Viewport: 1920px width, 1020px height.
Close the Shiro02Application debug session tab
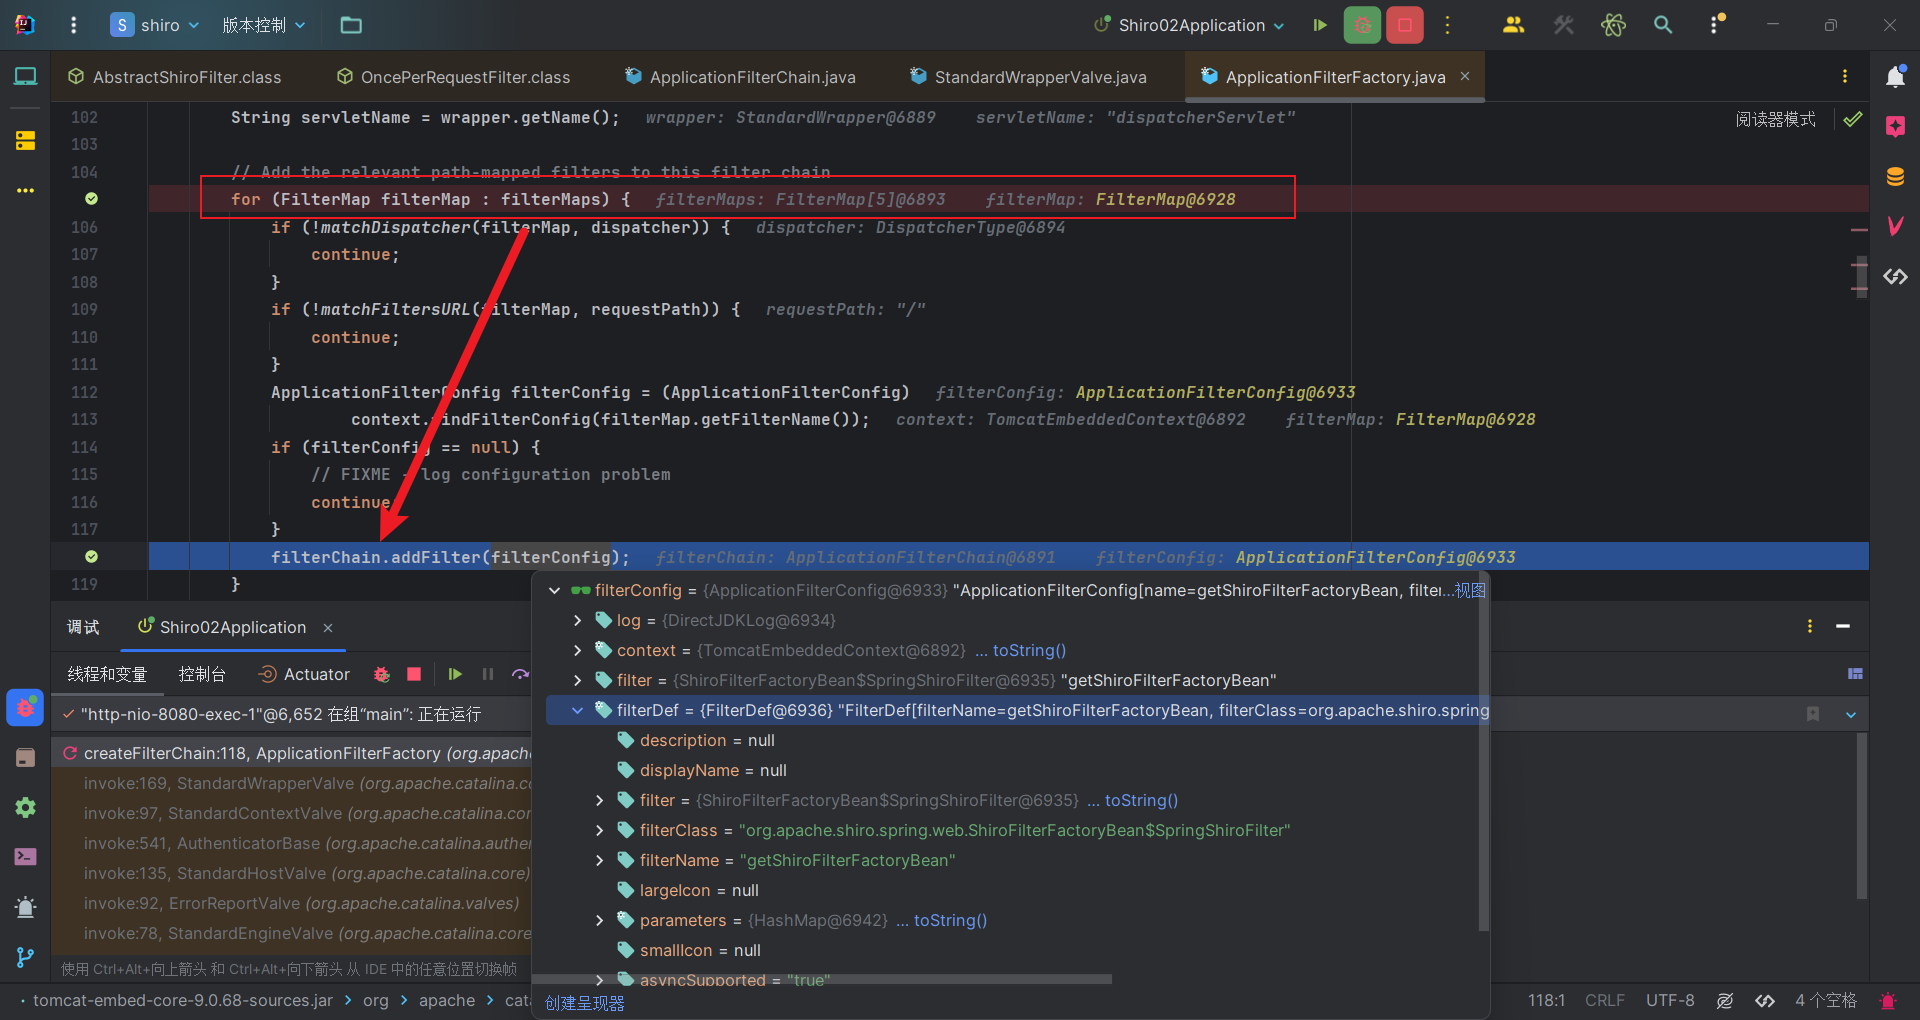click(x=328, y=628)
